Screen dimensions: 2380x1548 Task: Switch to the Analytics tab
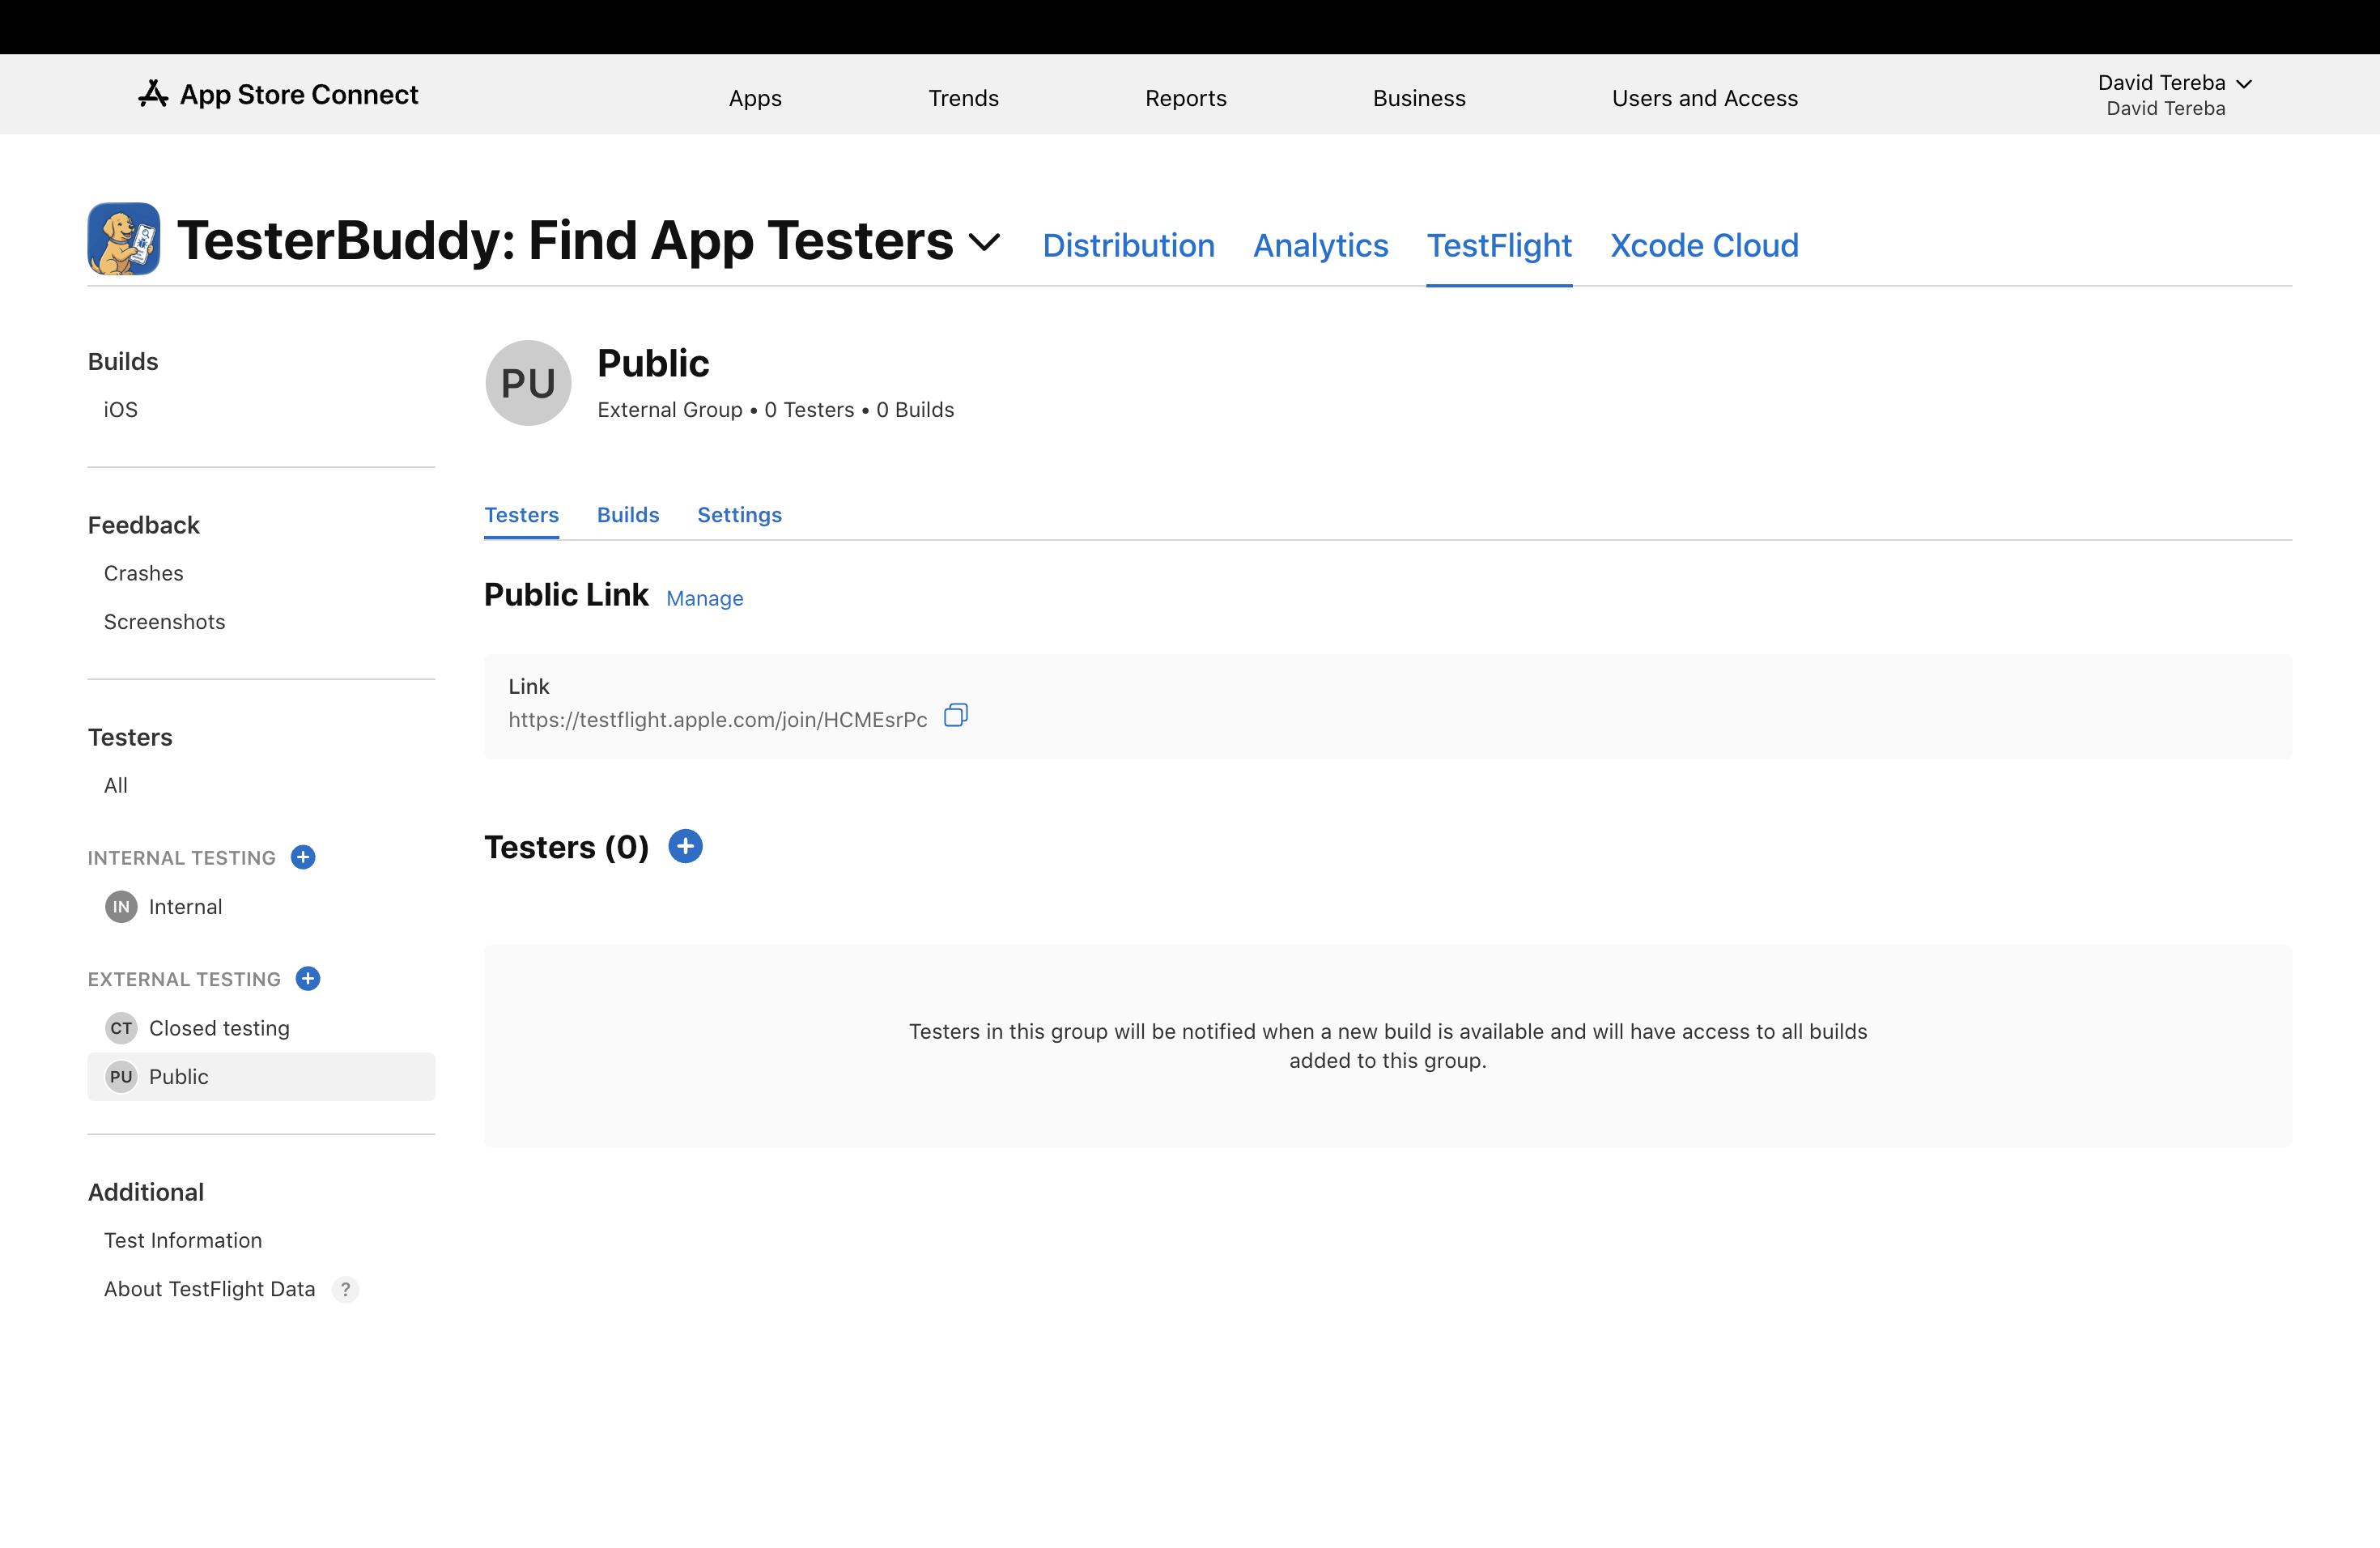tap(1321, 245)
